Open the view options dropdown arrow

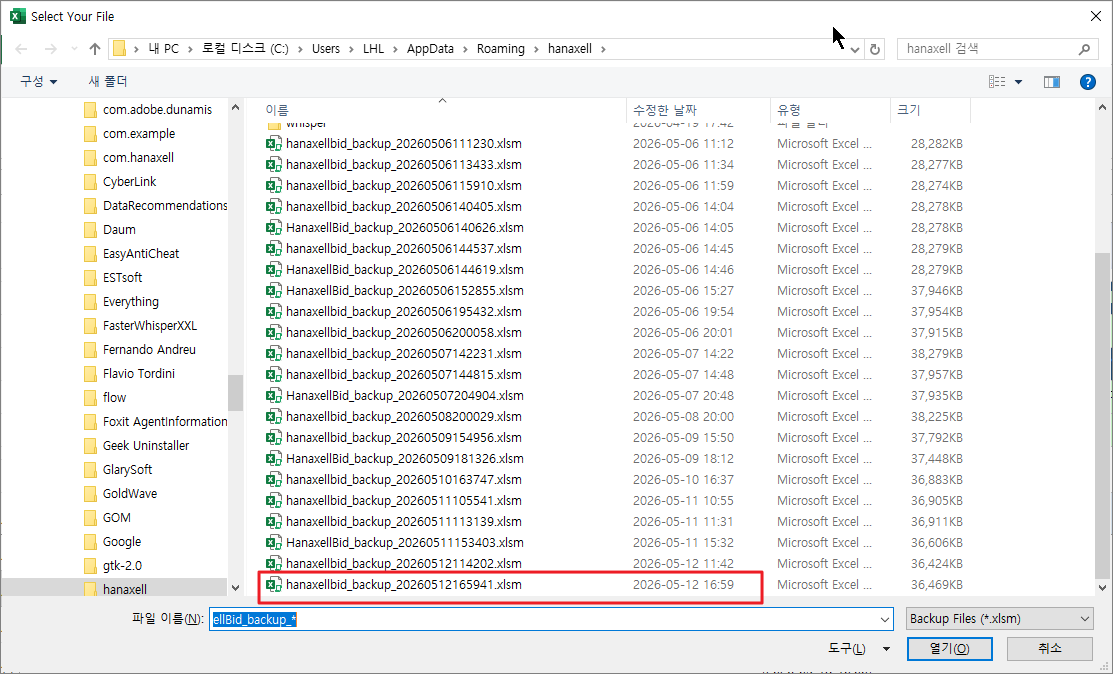[x=1018, y=82]
